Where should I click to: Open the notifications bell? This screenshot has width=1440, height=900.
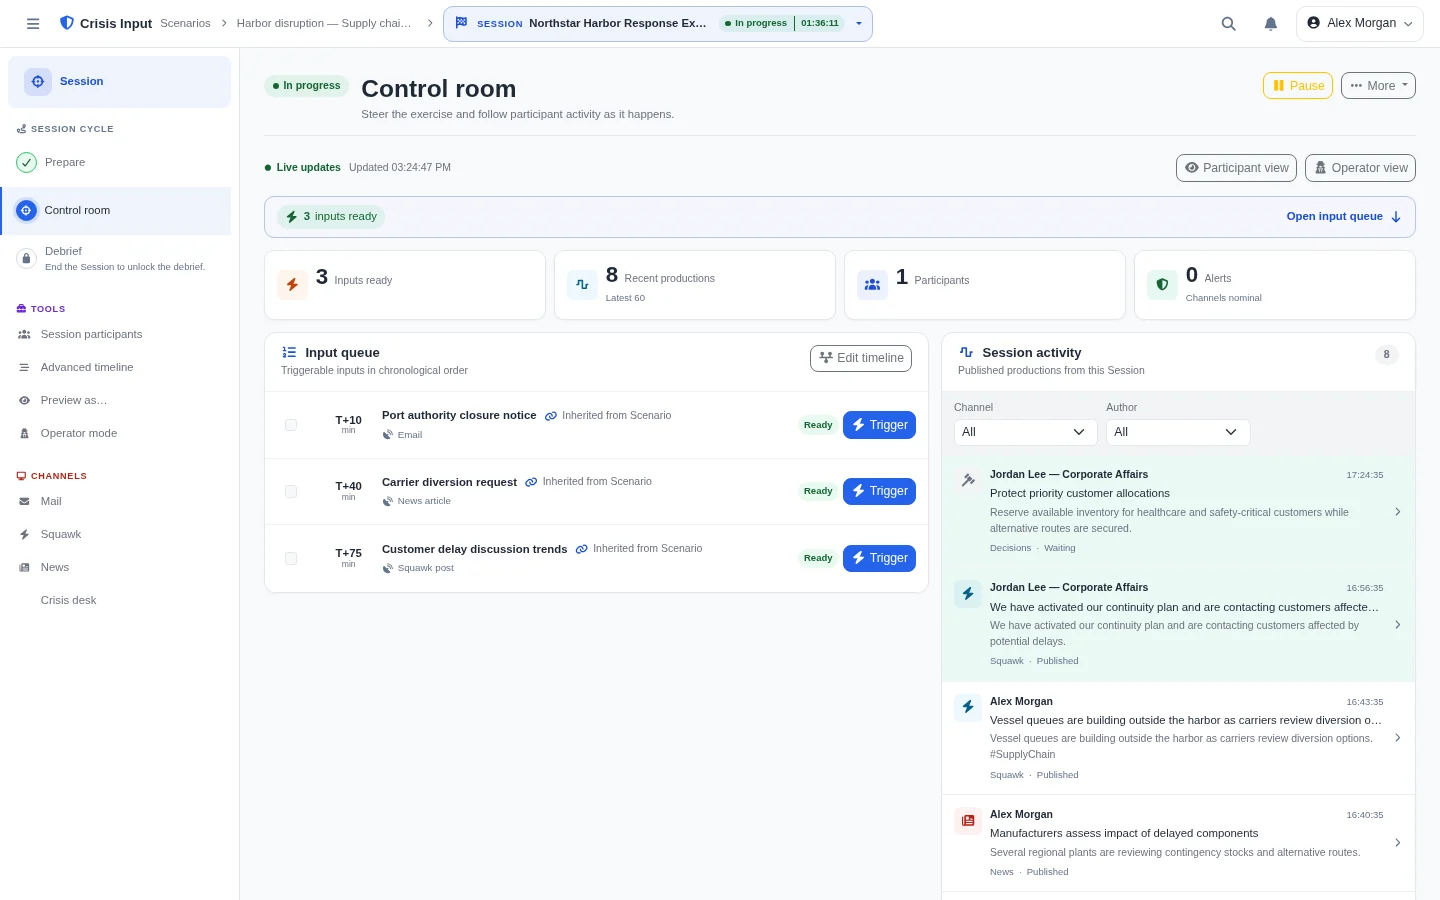coord(1271,24)
